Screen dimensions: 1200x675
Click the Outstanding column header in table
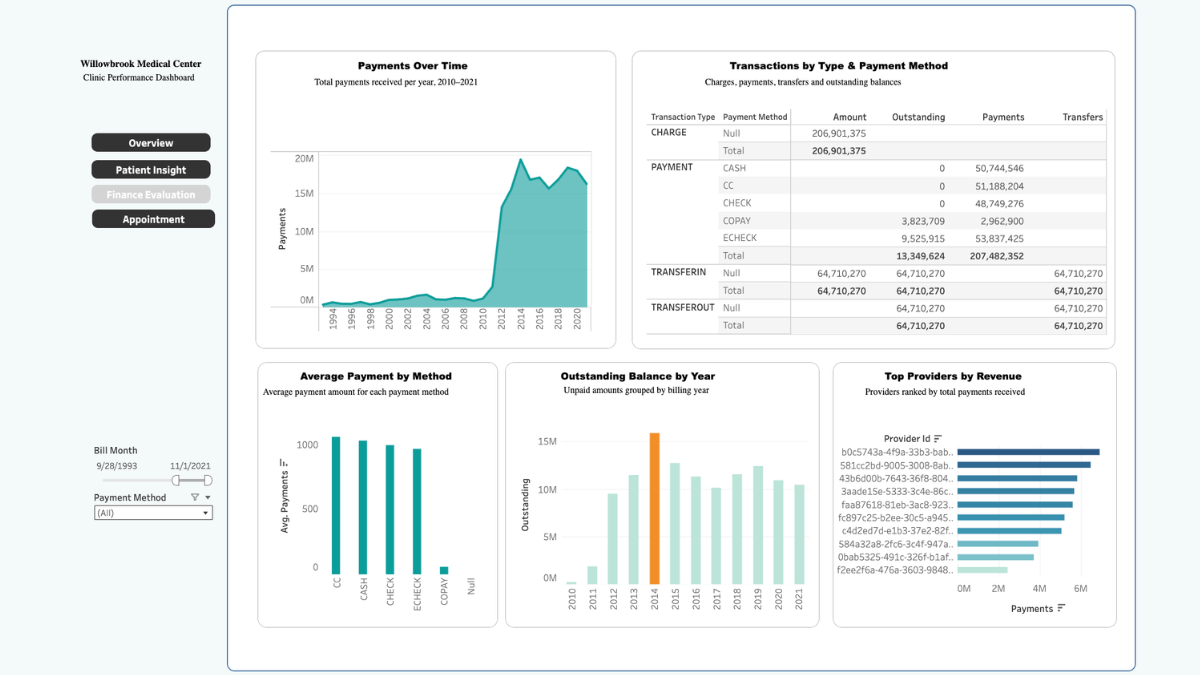tap(918, 117)
